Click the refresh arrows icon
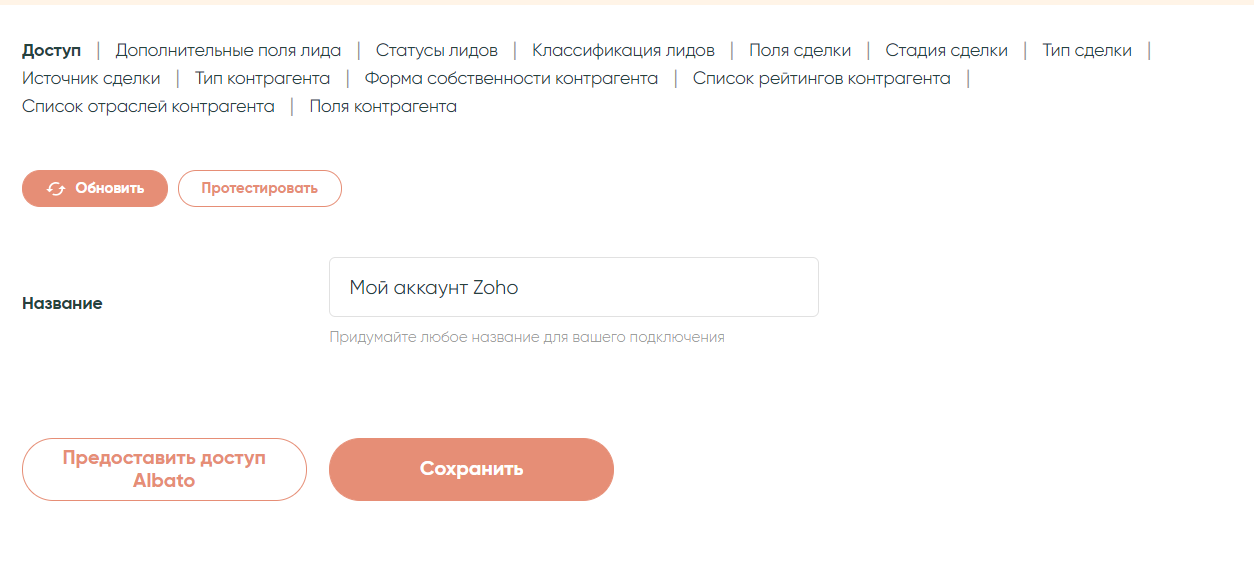The image size is (1254, 570). [x=56, y=189]
